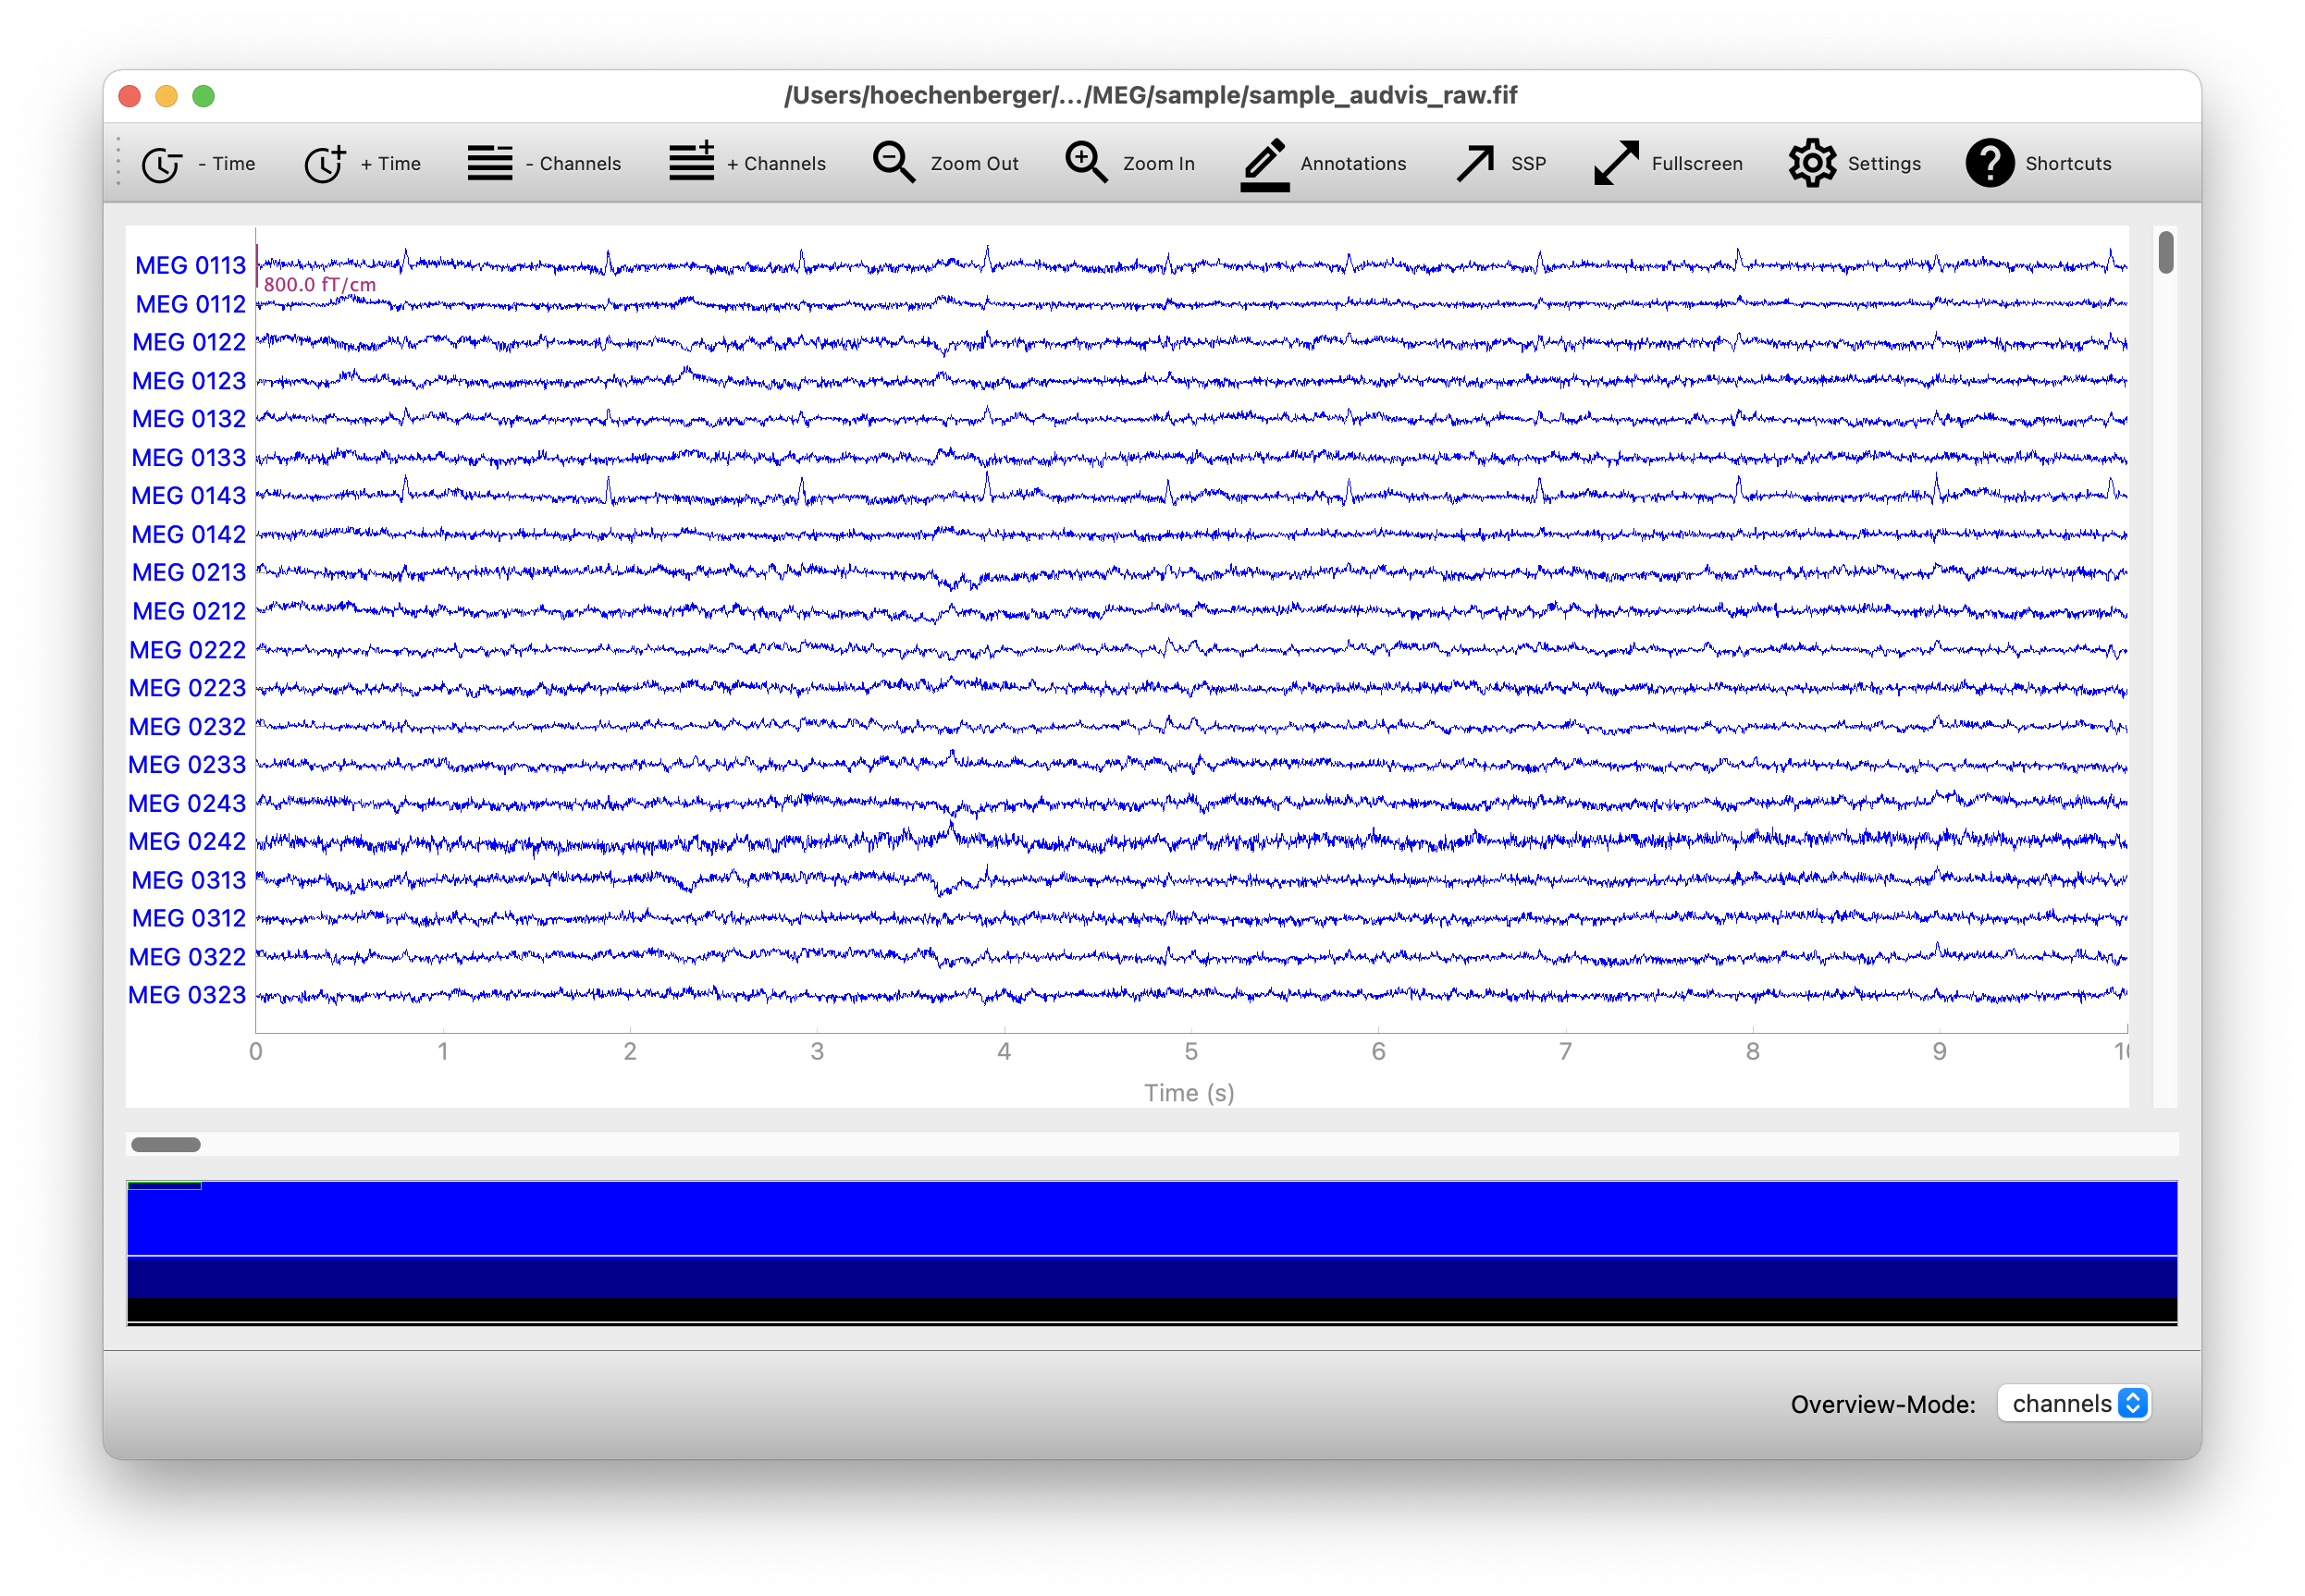
Task: Click the dark blue overview bar band
Action: pos(1150,1278)
